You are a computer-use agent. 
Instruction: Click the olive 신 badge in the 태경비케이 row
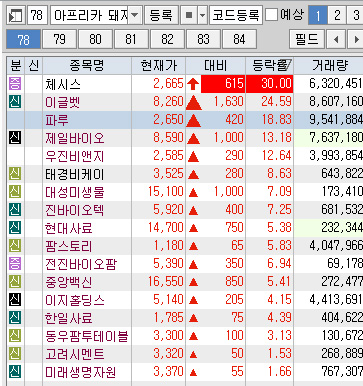tap(15, 173)
